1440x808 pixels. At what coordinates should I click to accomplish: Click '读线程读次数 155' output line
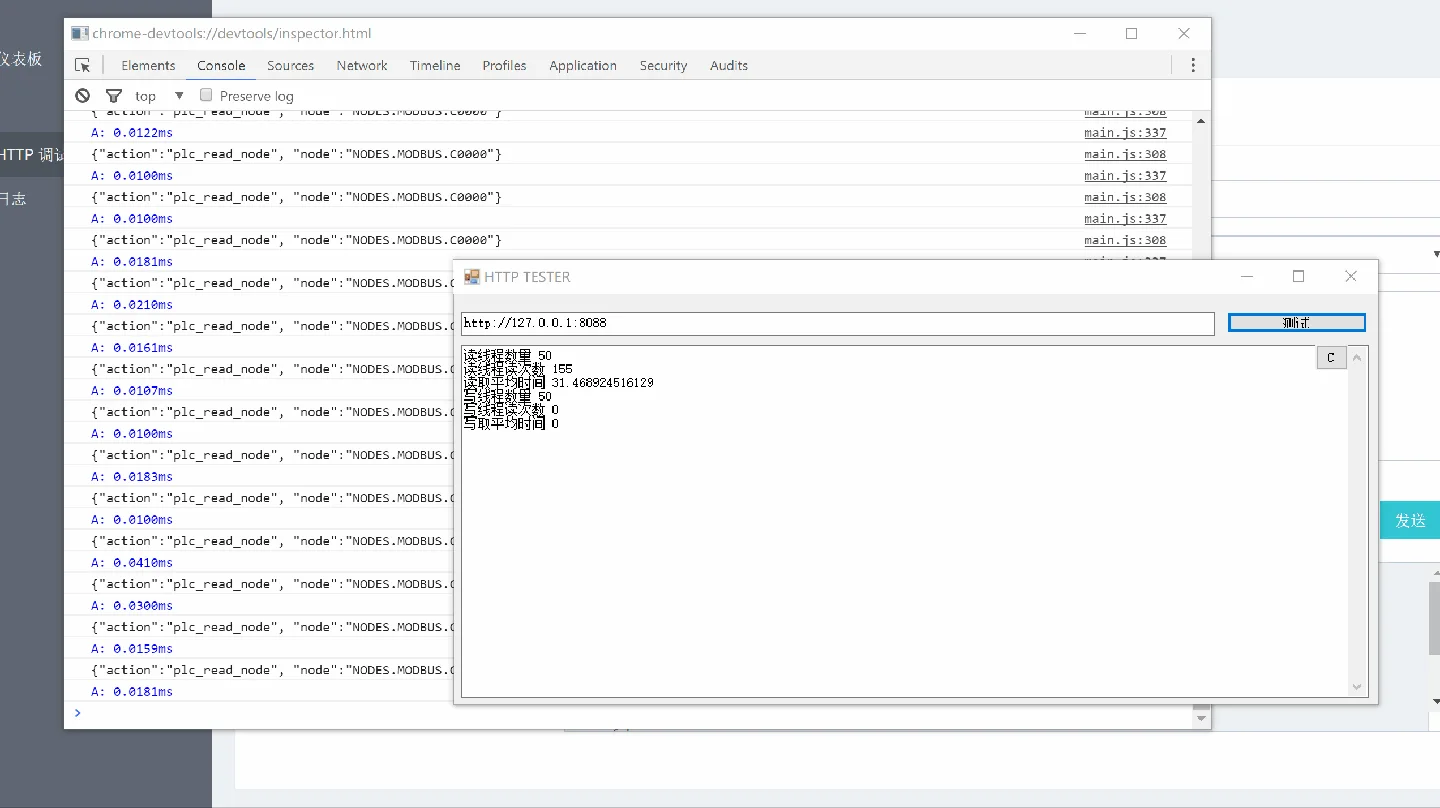click(x=518, y=369)
